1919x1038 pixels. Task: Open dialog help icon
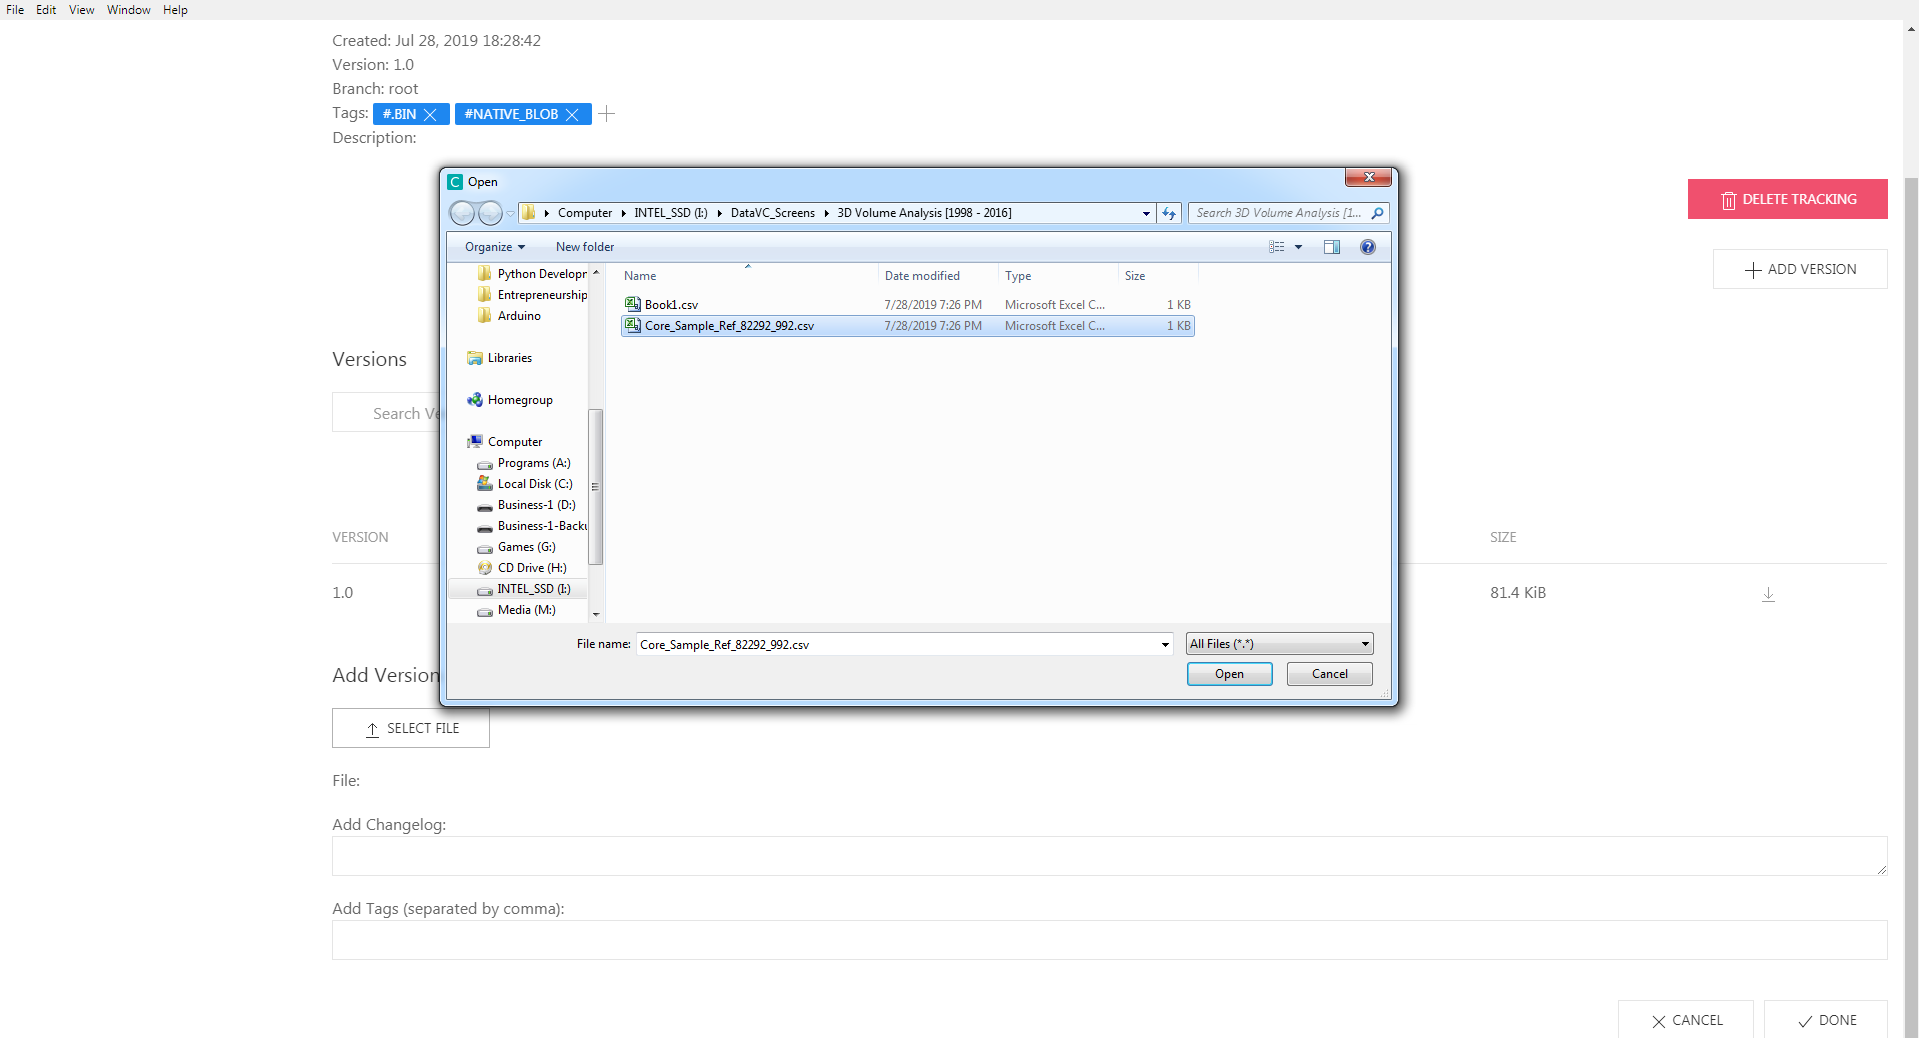pyautogui.click(x=1368, y=247)
